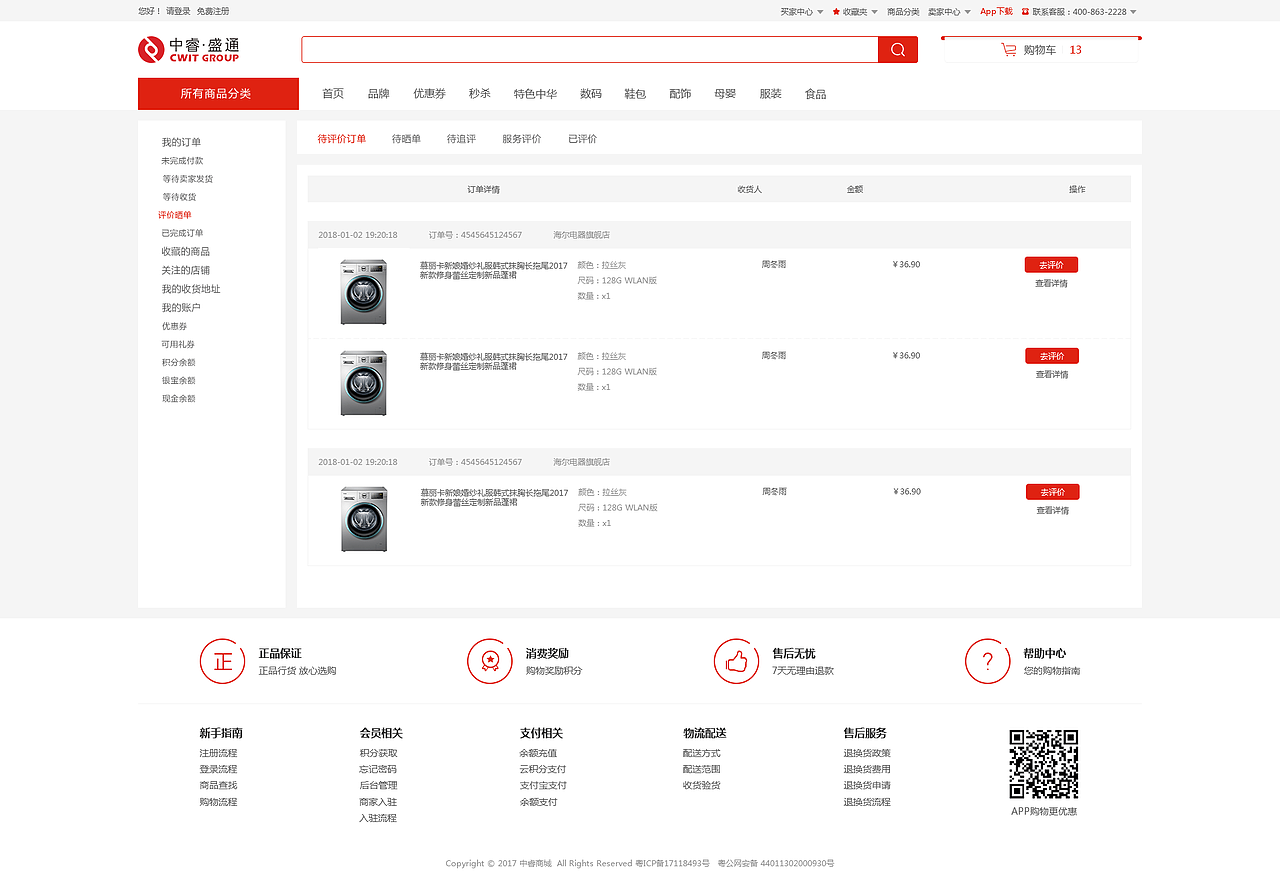Click the 正品保证 circular 正 icon
Screen dimensions: 1280x879
[x=222, y=661]
